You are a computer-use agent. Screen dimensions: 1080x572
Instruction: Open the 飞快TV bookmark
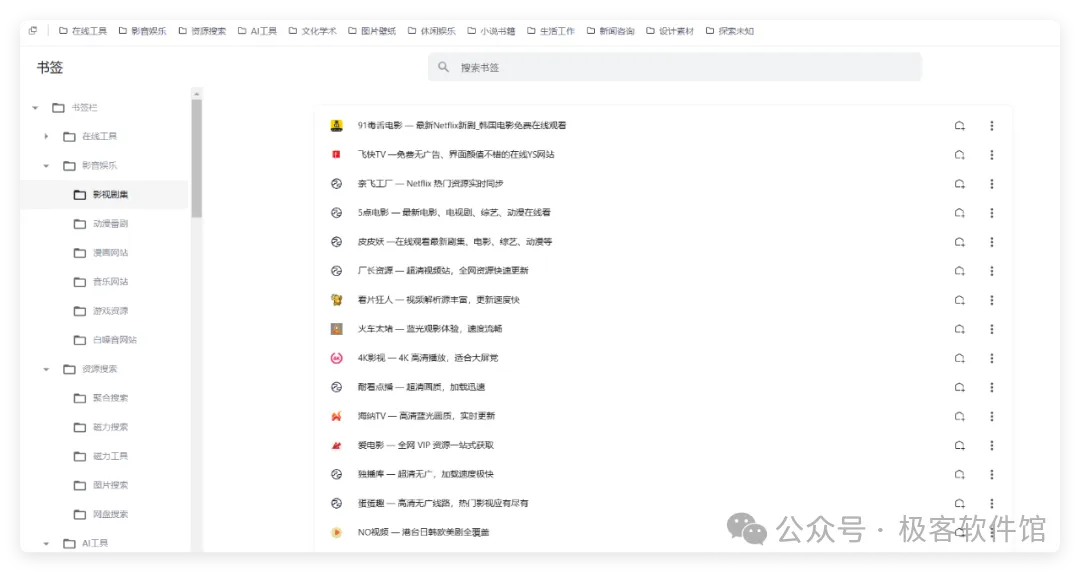[x=455, y=154]
